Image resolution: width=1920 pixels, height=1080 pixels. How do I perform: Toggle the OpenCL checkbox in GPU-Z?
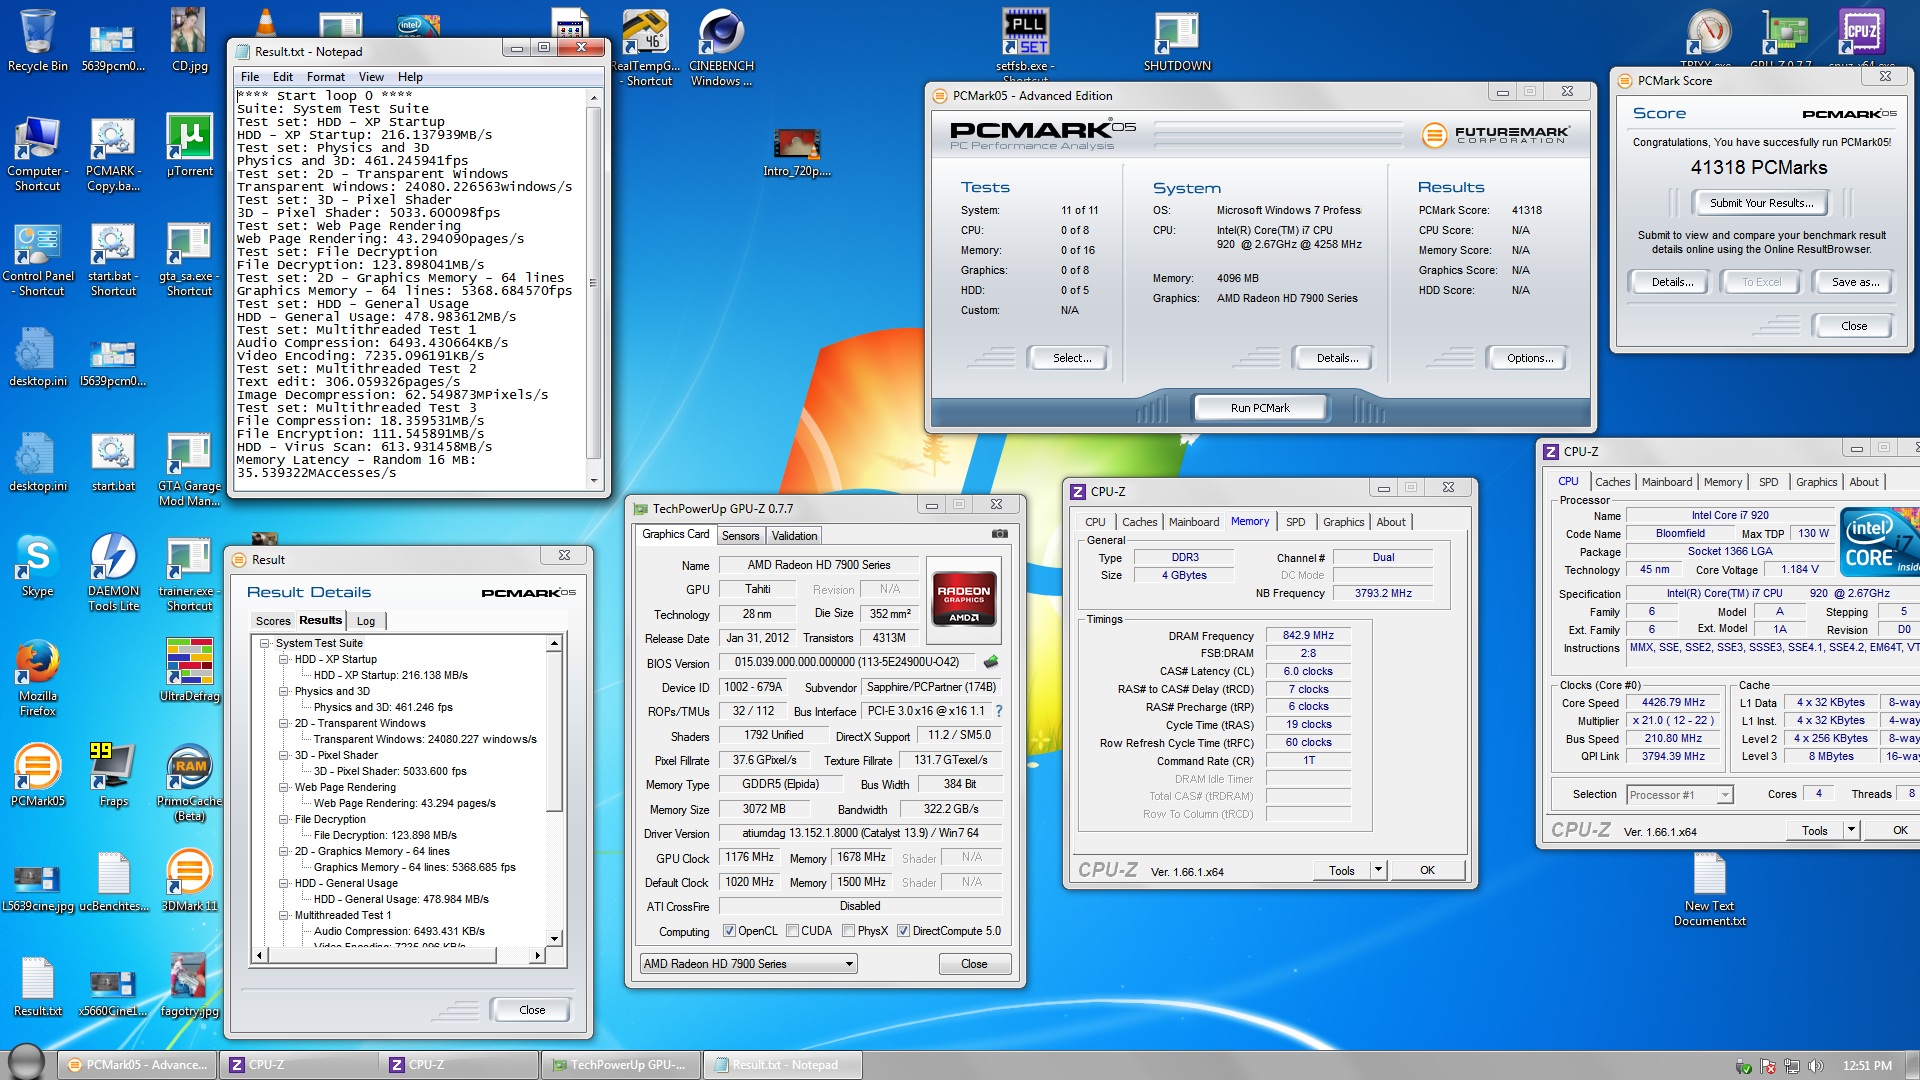729,931
